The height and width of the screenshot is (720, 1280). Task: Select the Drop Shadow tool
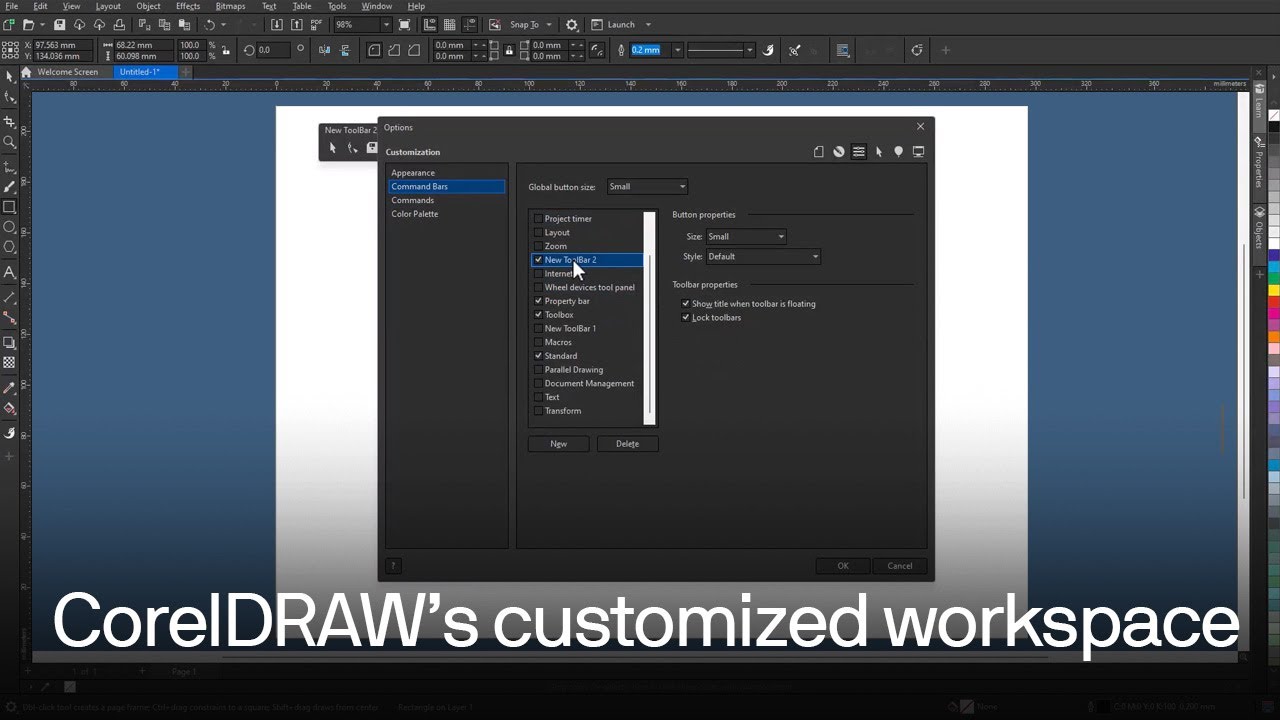[x=9, y=342]
